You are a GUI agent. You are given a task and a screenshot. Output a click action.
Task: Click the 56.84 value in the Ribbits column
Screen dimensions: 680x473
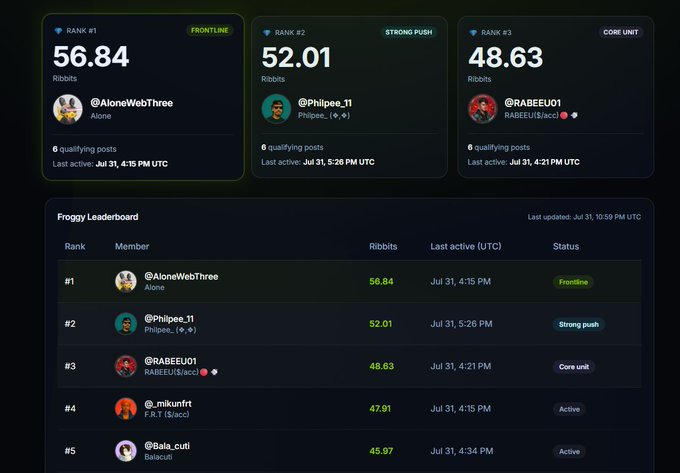(381, 281)
